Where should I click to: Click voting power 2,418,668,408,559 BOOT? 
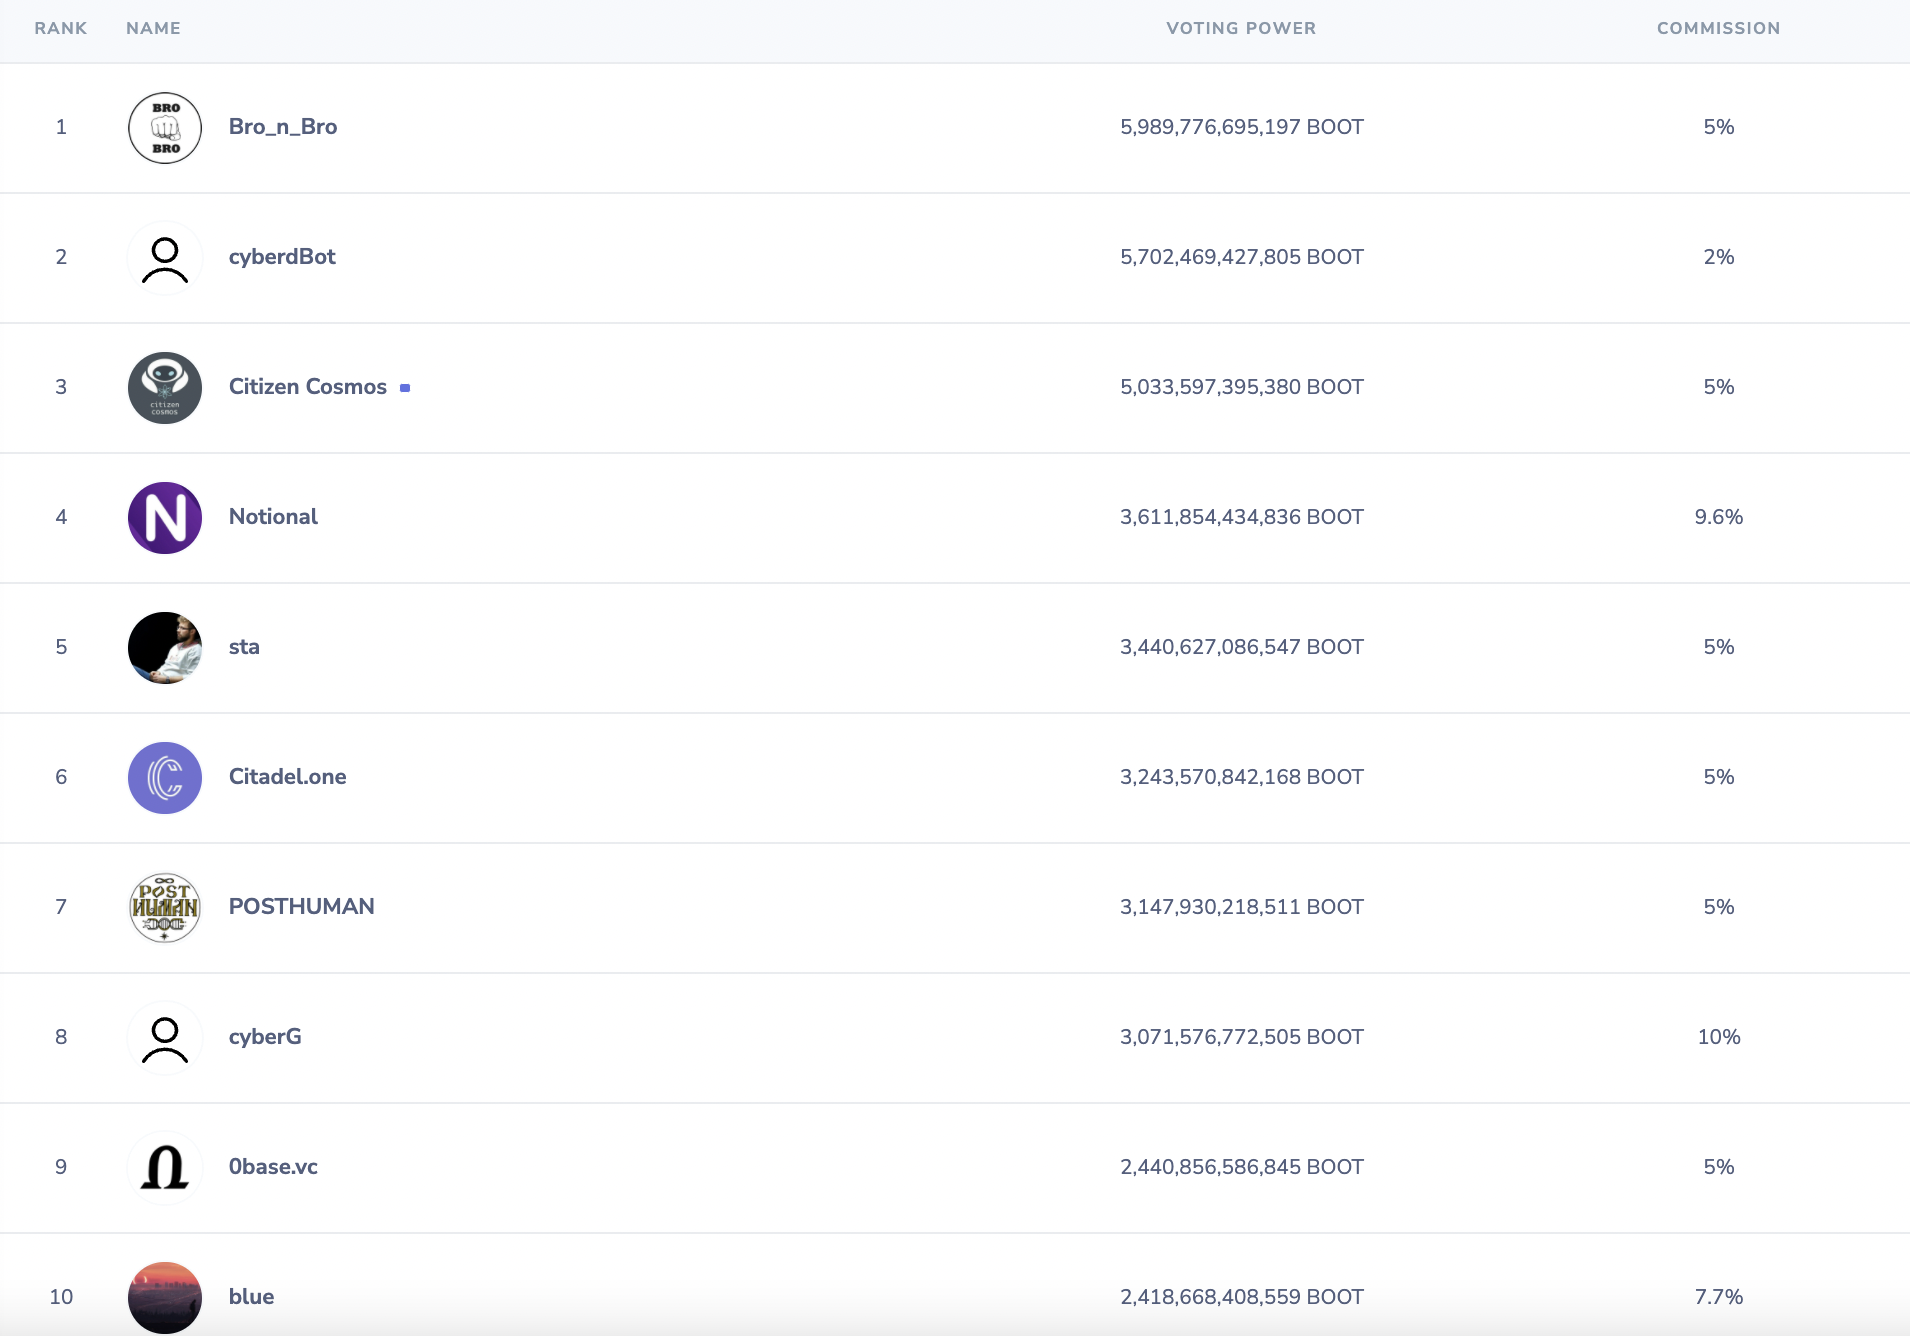click(x=1242, y=1297)
